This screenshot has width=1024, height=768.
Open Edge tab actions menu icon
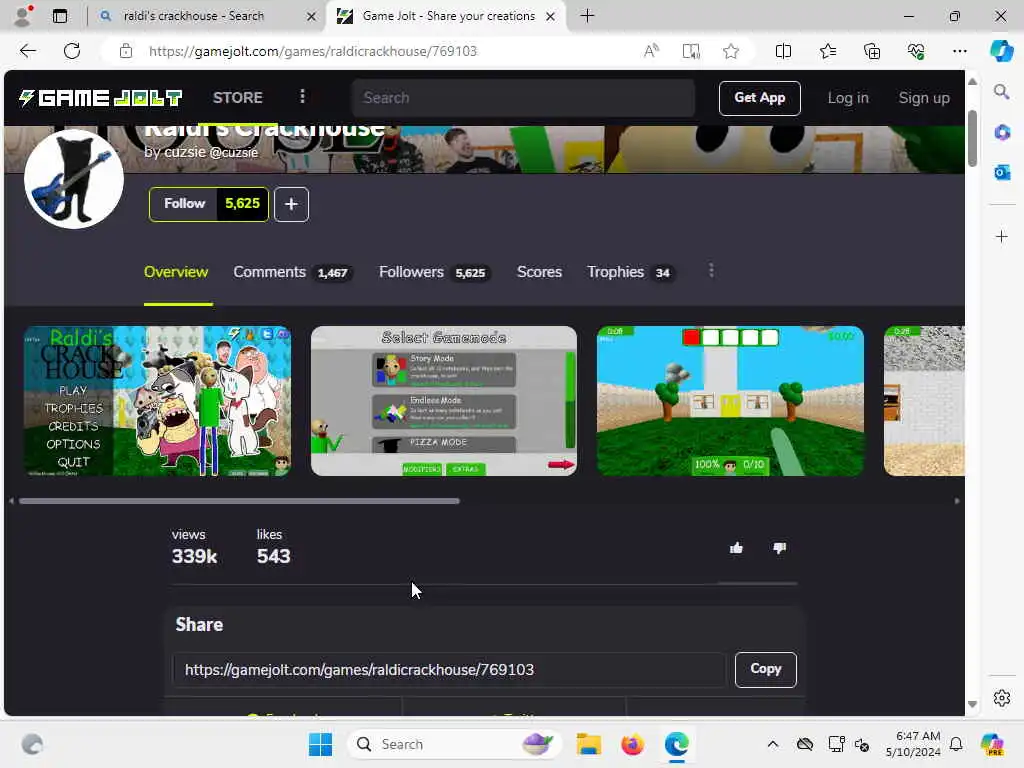(x=59, y=16)
